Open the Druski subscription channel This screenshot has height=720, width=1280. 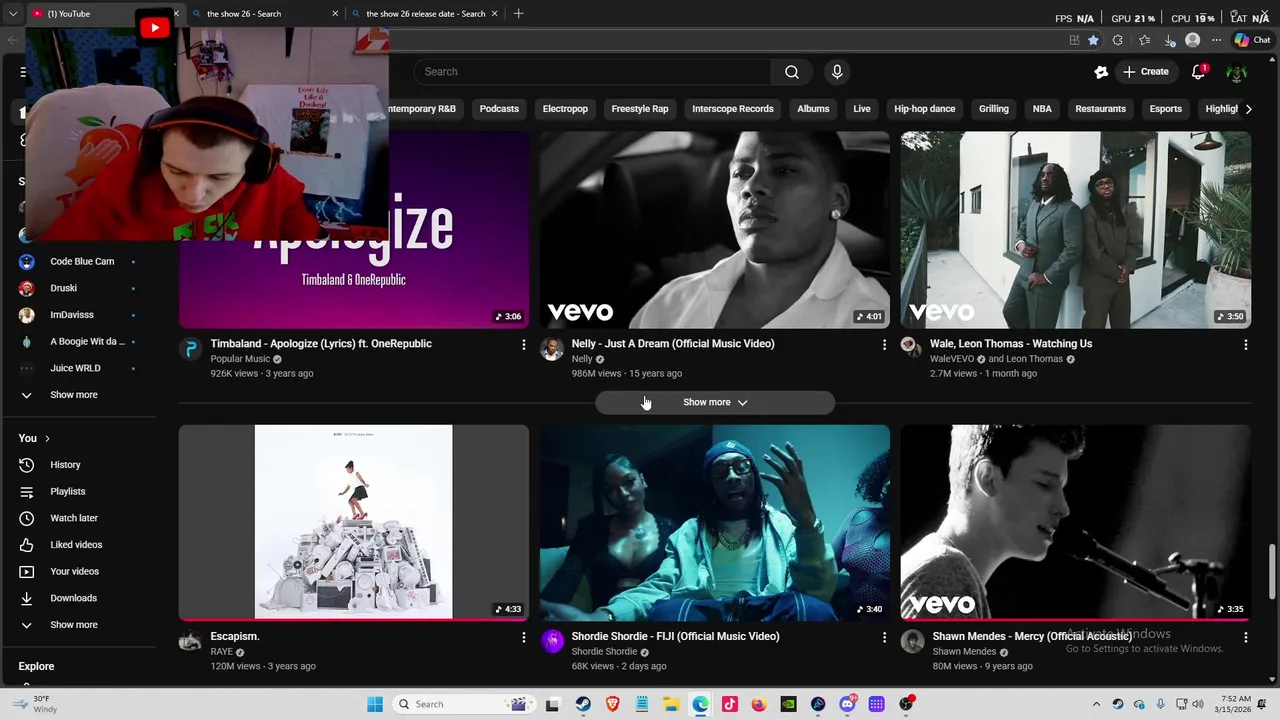[x=64, y=288]
